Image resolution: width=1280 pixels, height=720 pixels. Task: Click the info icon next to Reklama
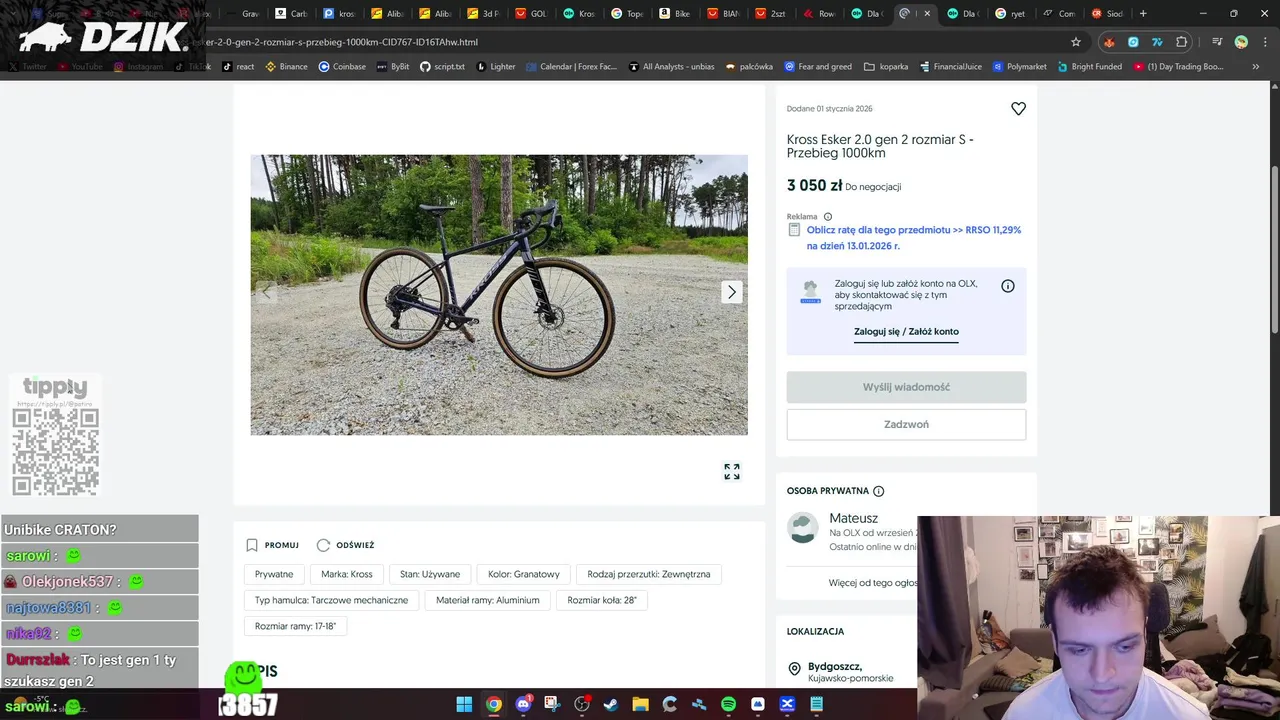(x=827, y=217)
